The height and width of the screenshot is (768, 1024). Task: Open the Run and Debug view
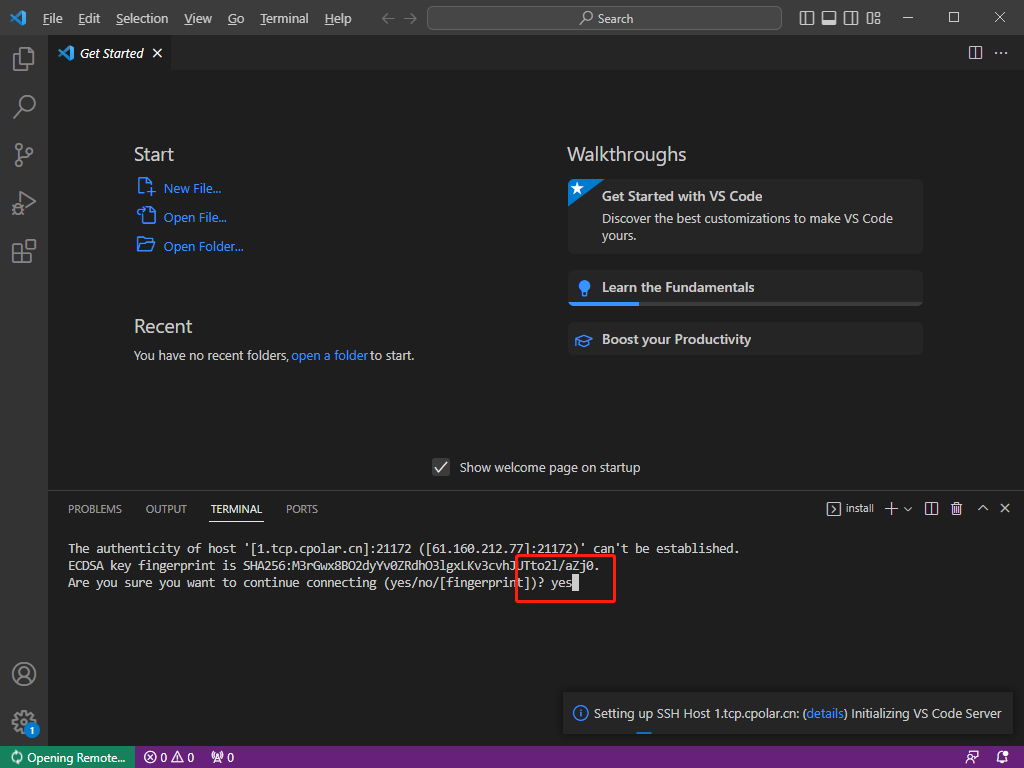coord(24,203)
